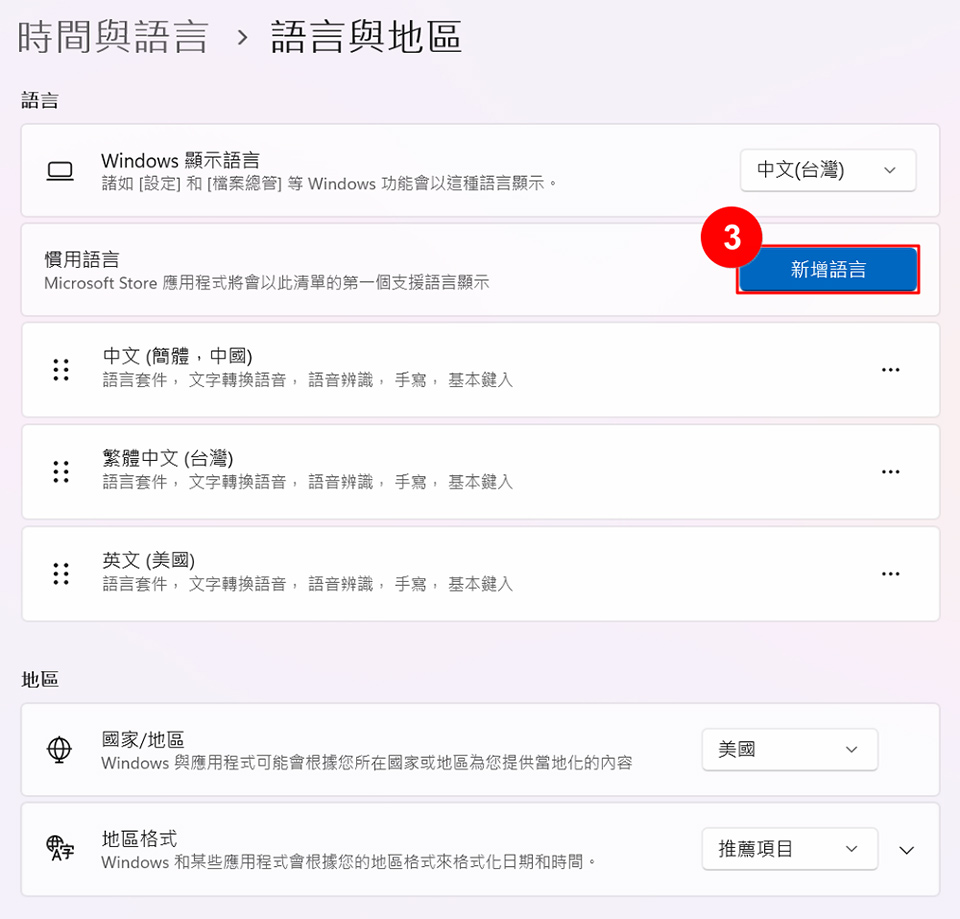Click the 地區格式 language-globe icon
Image resolution: width=960 pixels, height=919 pixels.
click(x=60, y=849)
